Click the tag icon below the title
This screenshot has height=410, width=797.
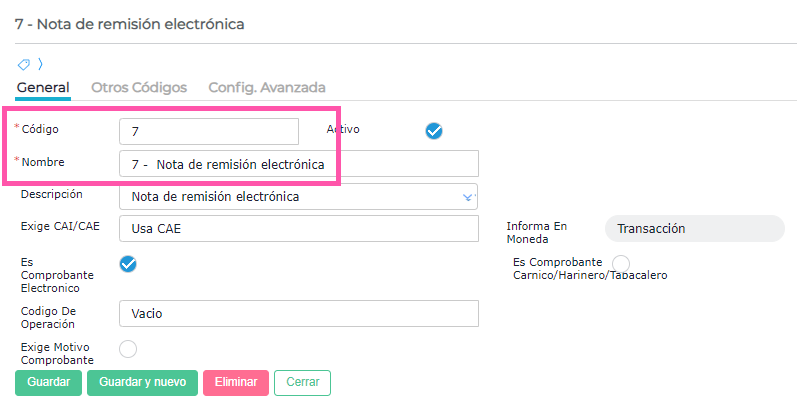pyautogui.click(x=24, y=64)
